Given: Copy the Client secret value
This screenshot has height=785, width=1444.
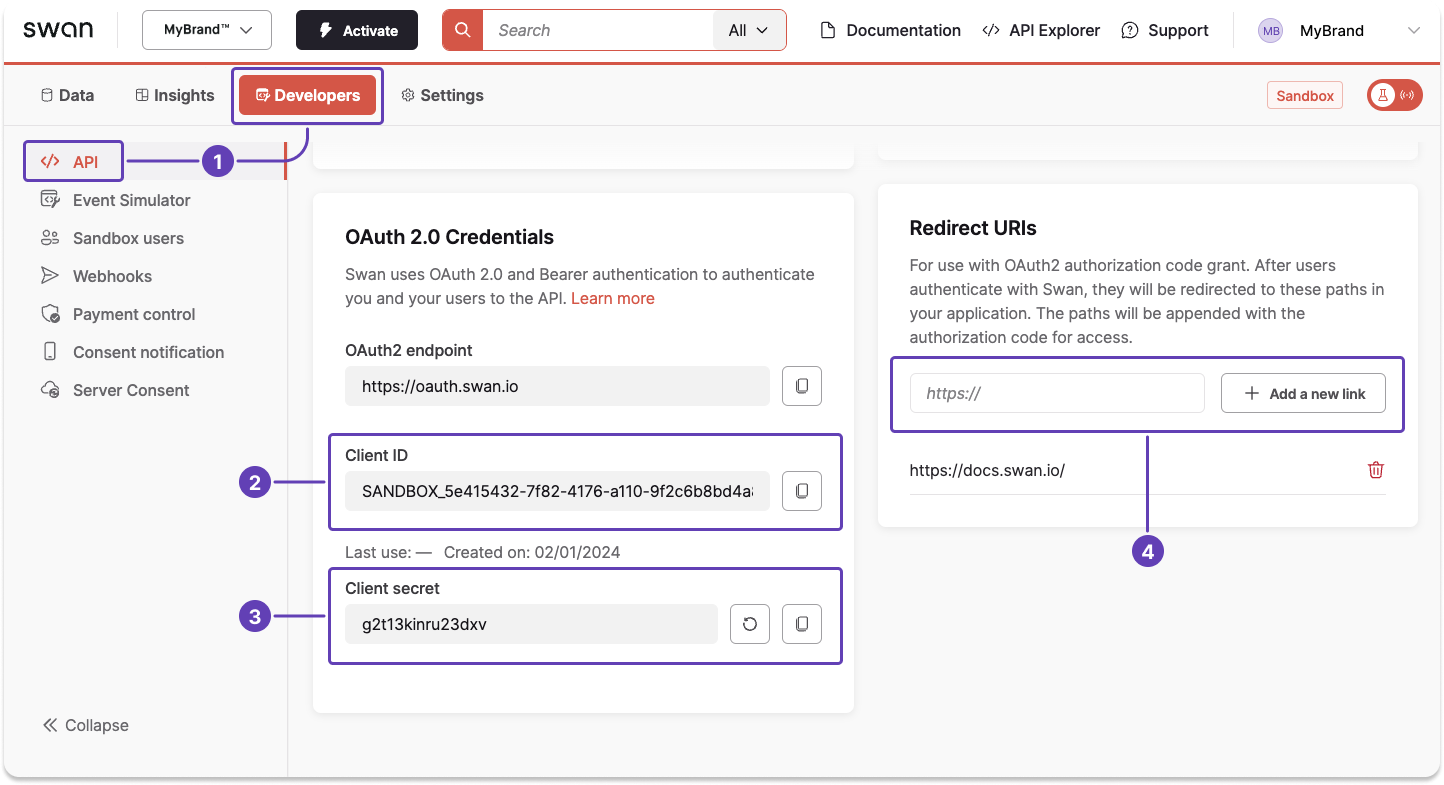Looking at the screenshot, I should 801,623.
